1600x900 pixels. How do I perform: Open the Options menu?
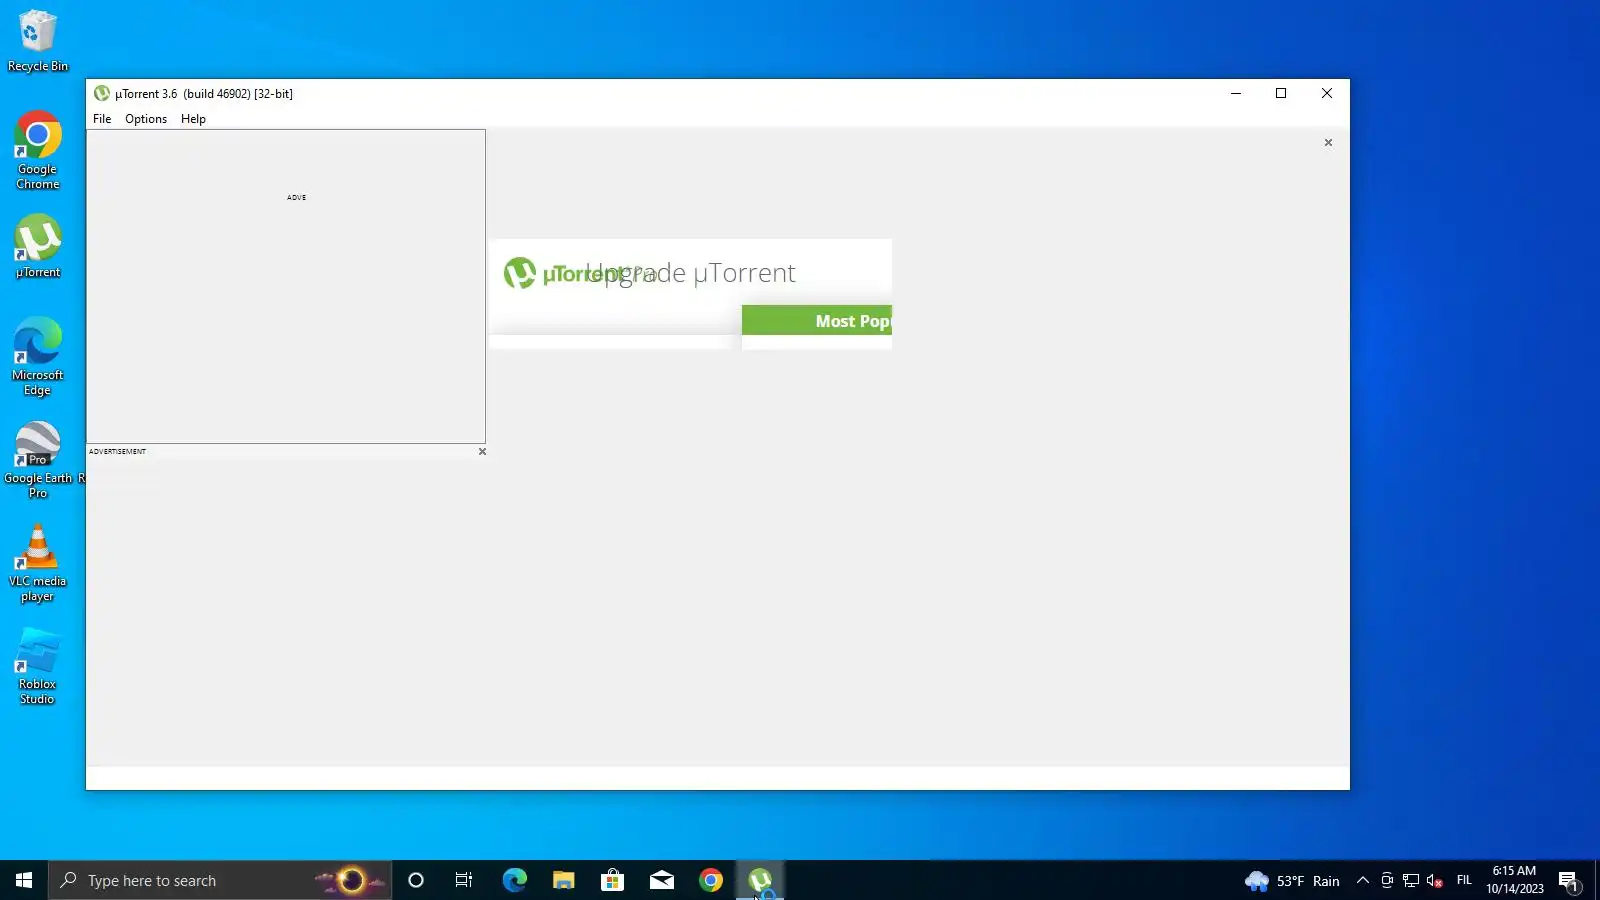(146, 119)
